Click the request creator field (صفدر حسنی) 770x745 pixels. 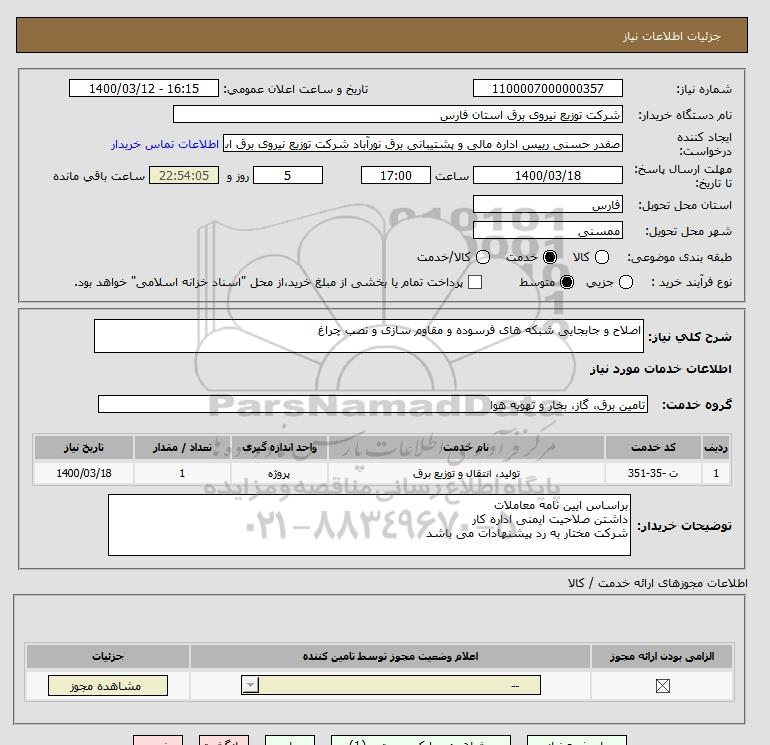click(423, 143)
